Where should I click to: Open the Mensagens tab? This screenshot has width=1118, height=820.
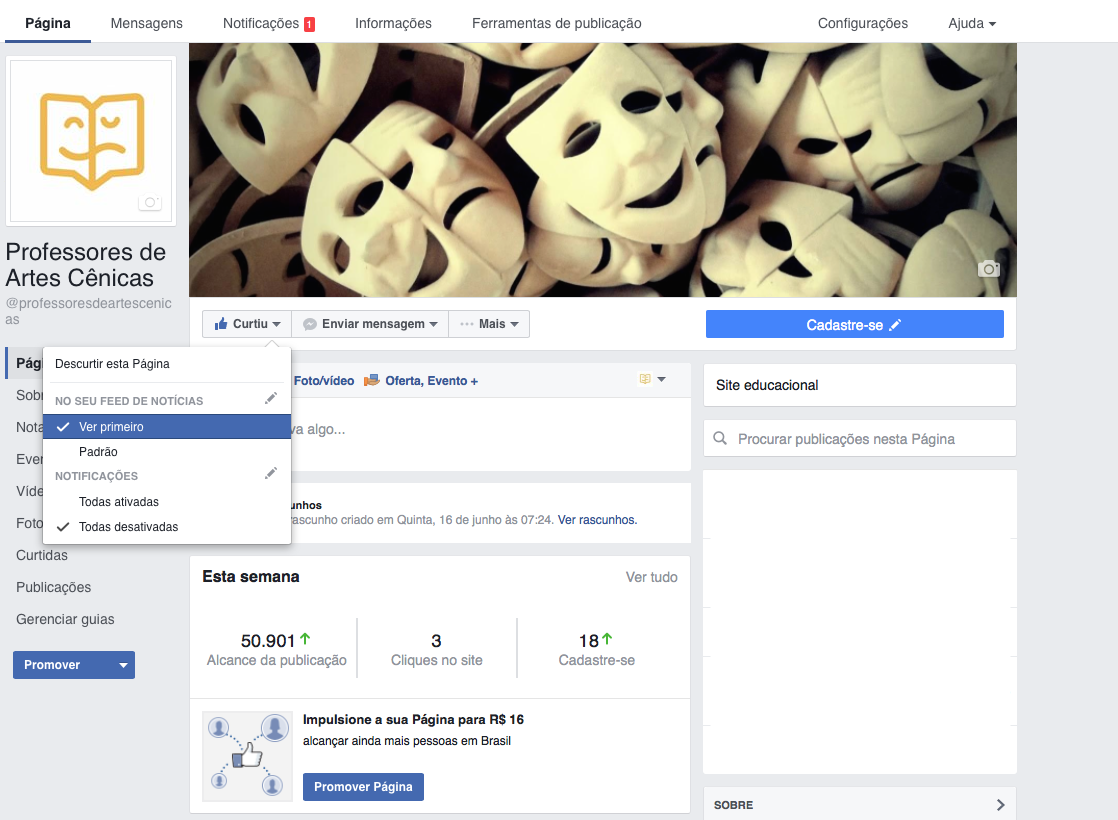[x=147, y=23]
